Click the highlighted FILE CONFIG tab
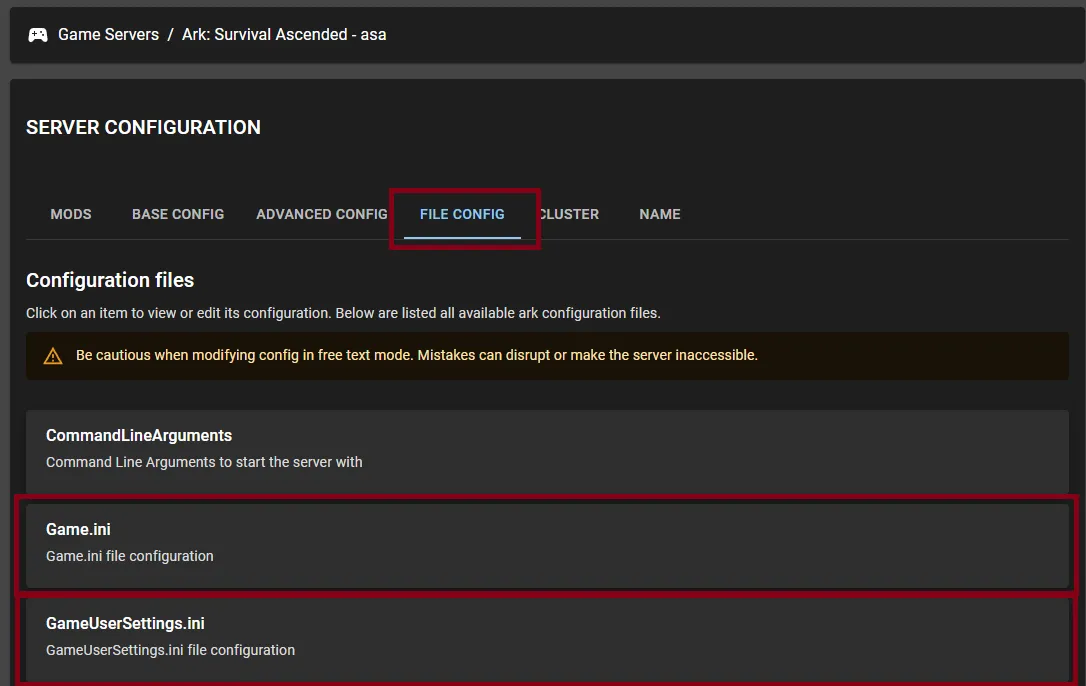The image size is (1086, 686). pyautogui.click(x=462, y=214)
